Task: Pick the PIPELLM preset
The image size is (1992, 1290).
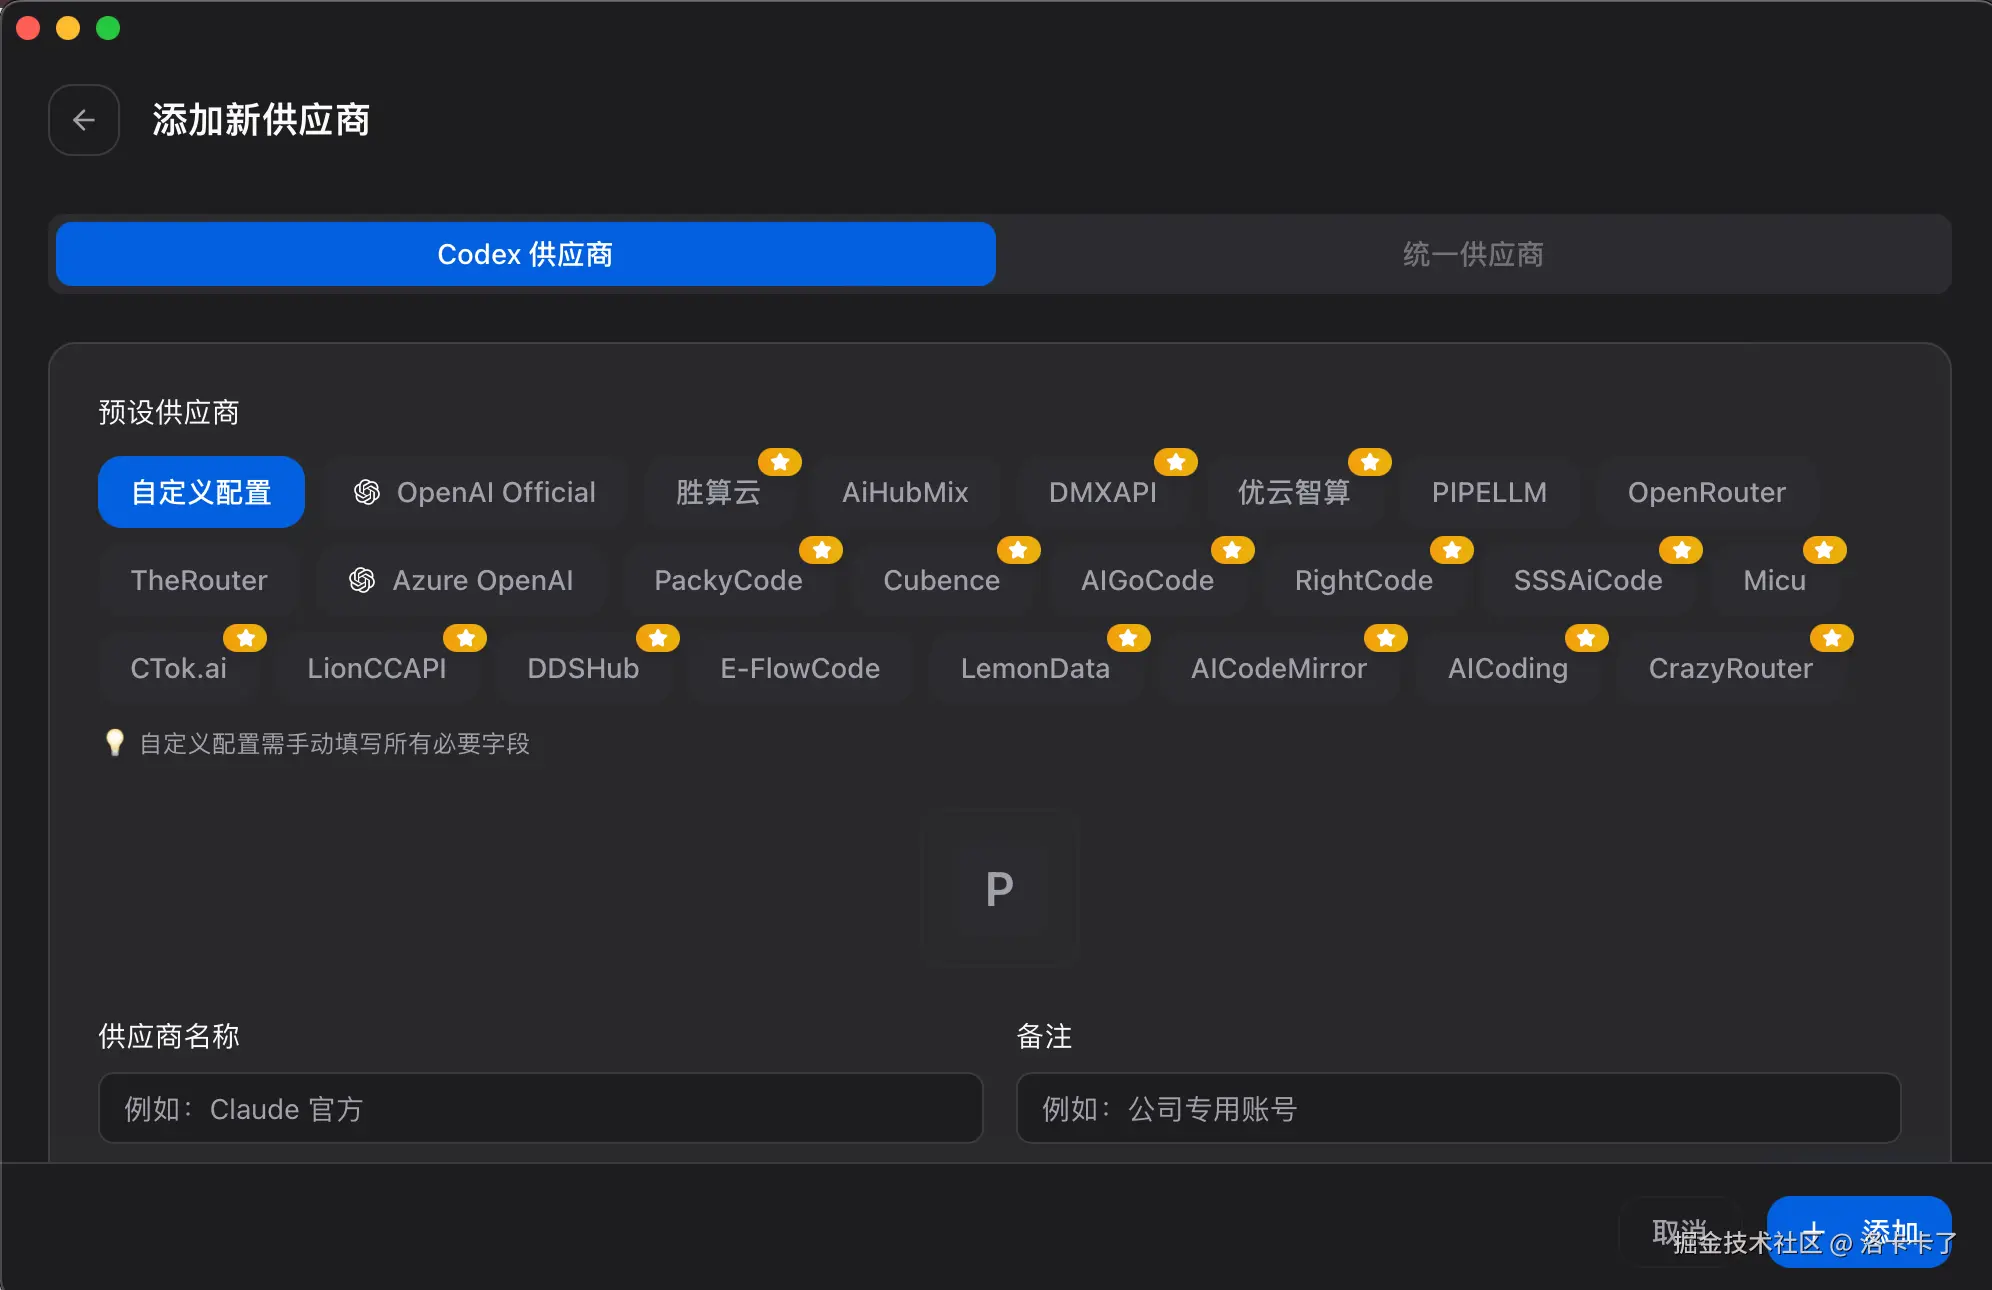Action: [x=1489, y=492]
